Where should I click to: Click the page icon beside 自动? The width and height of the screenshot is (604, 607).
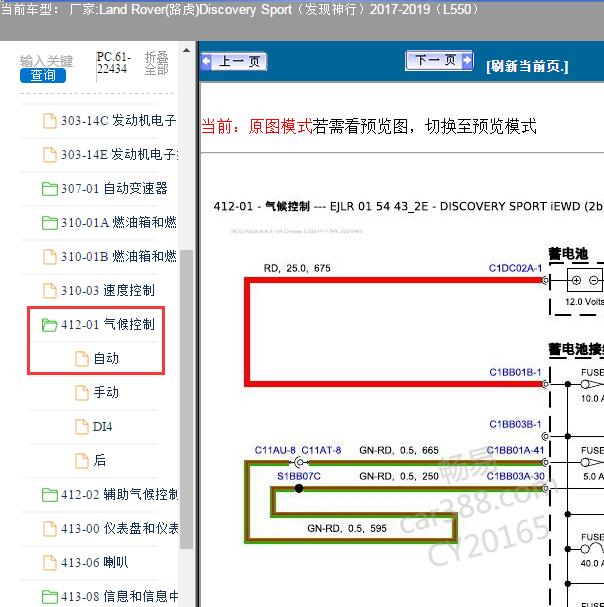[81, 358]
